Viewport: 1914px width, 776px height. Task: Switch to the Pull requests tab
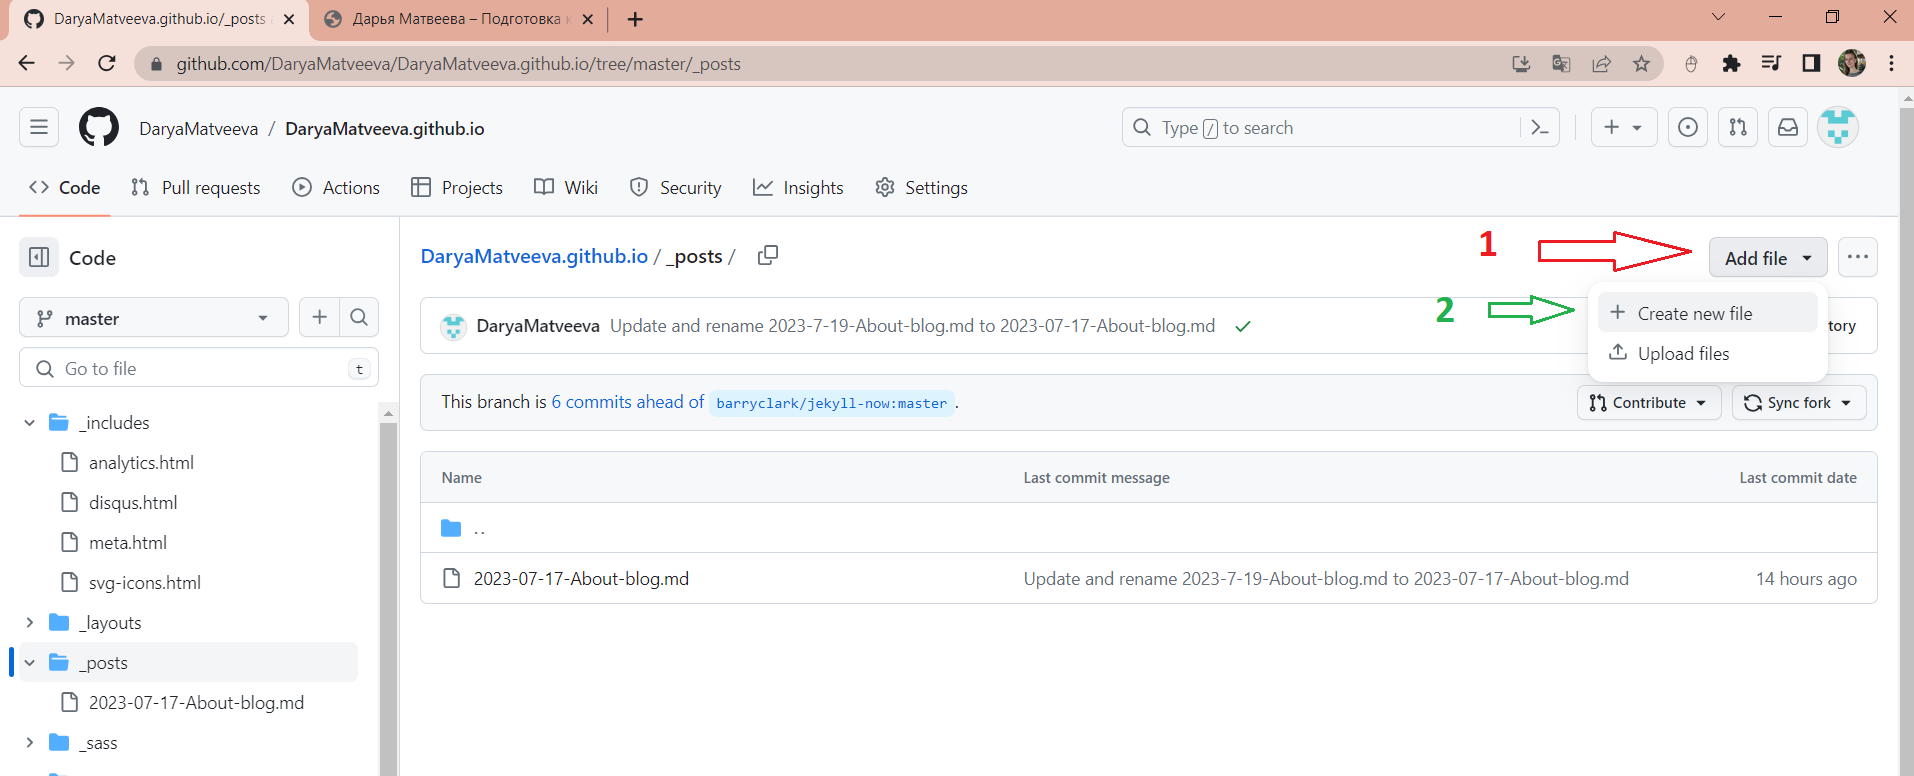point(196,188)
